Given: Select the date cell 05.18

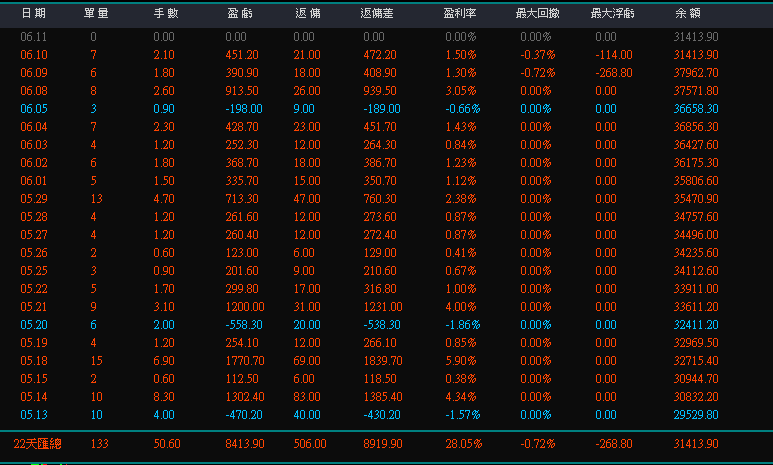Looking at the screenshot, I should tap(34, 361).
